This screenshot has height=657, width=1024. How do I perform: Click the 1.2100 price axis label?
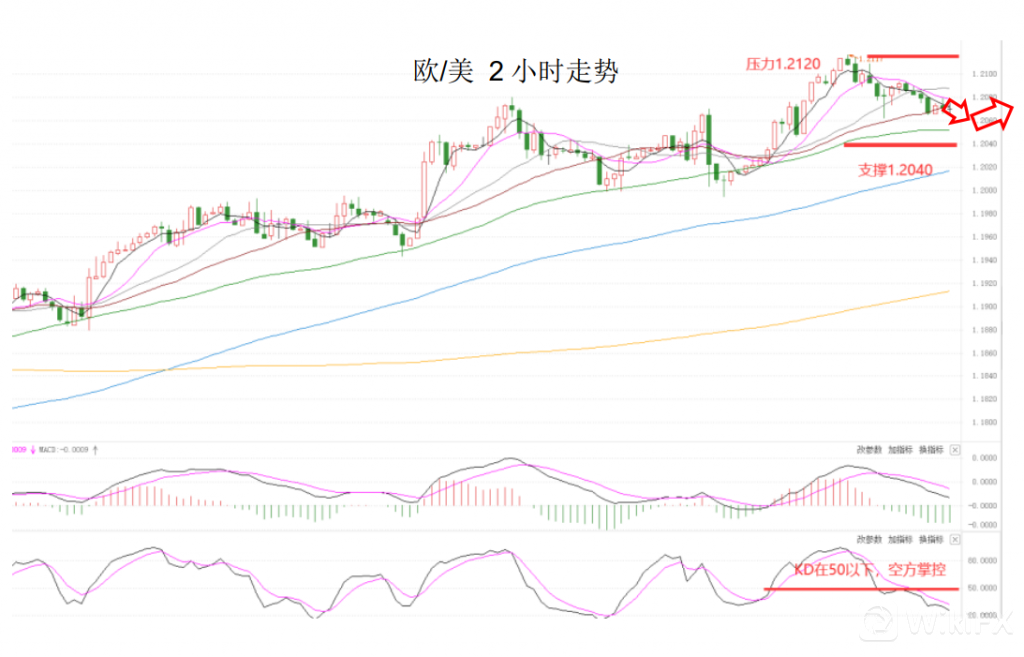point(984,74)
